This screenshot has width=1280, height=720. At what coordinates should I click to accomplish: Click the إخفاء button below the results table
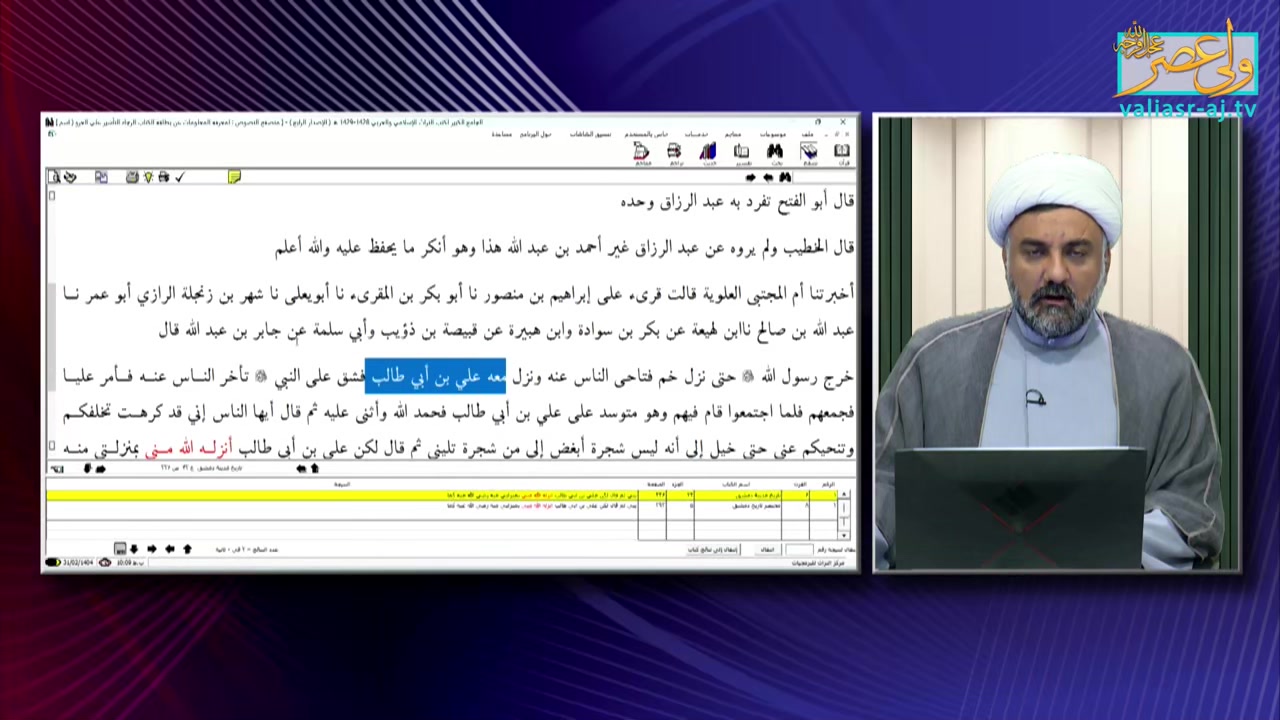pos(767,549)
